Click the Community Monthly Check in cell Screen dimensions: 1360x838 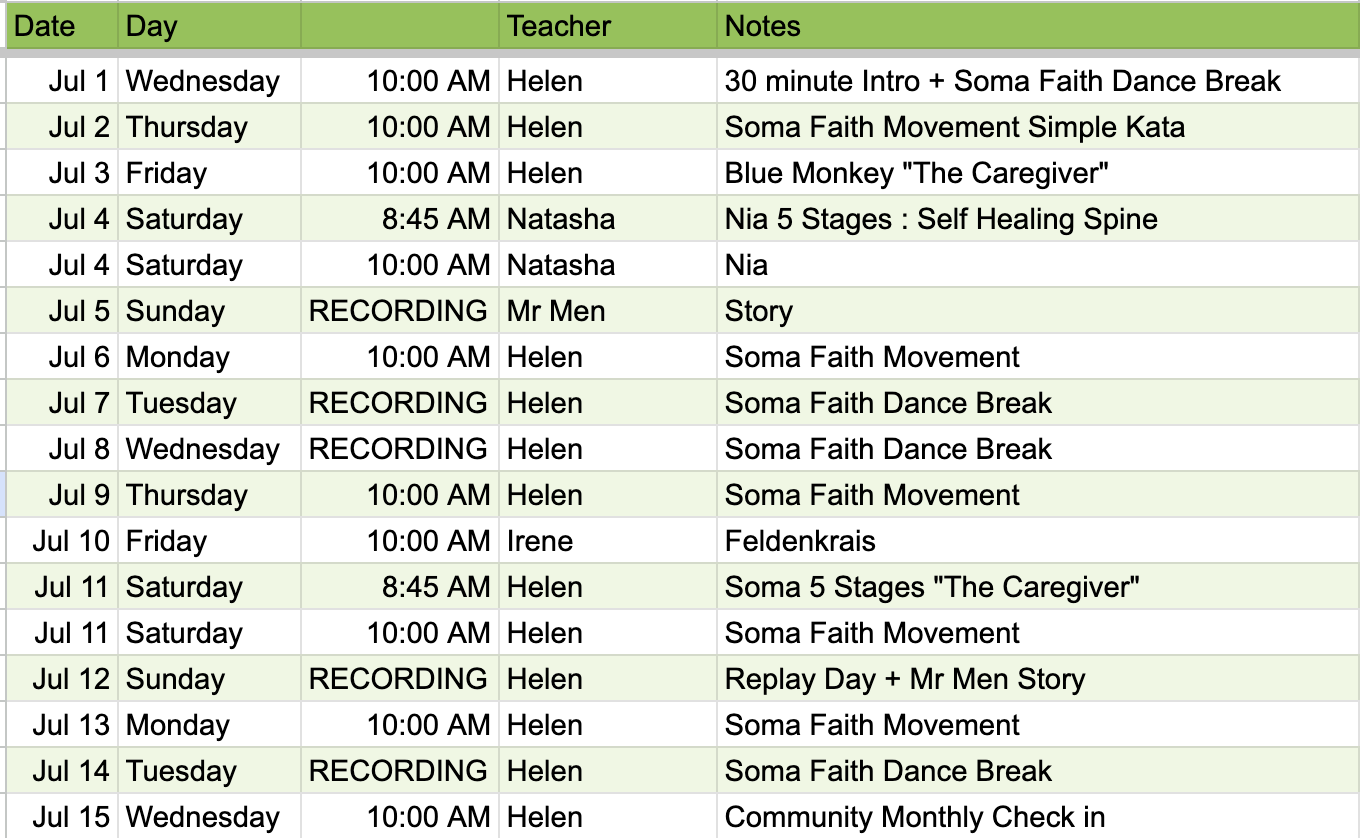pyautogui.click(x=1038, y=817)
